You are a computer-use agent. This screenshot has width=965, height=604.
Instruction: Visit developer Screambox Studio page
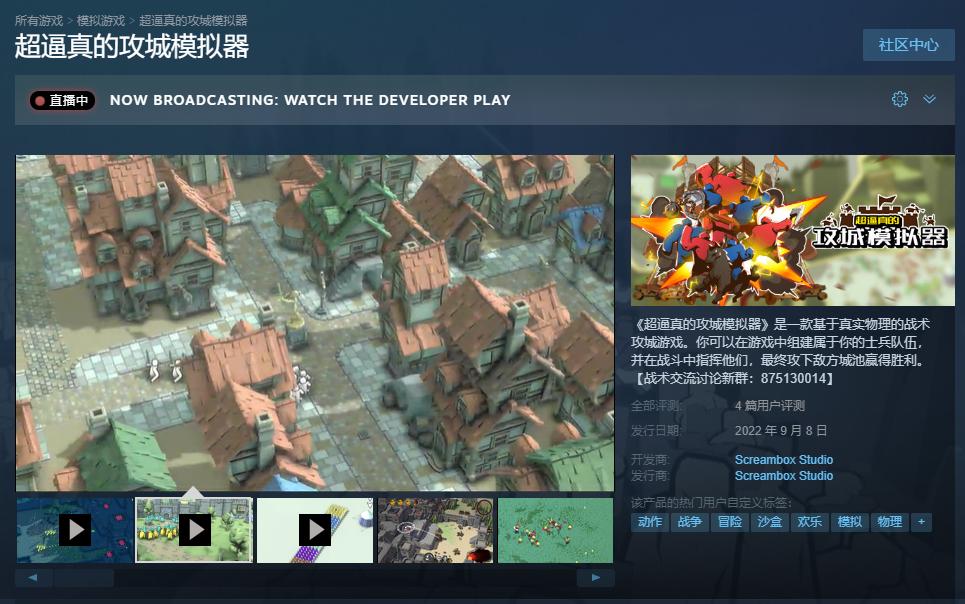(783, 458)
